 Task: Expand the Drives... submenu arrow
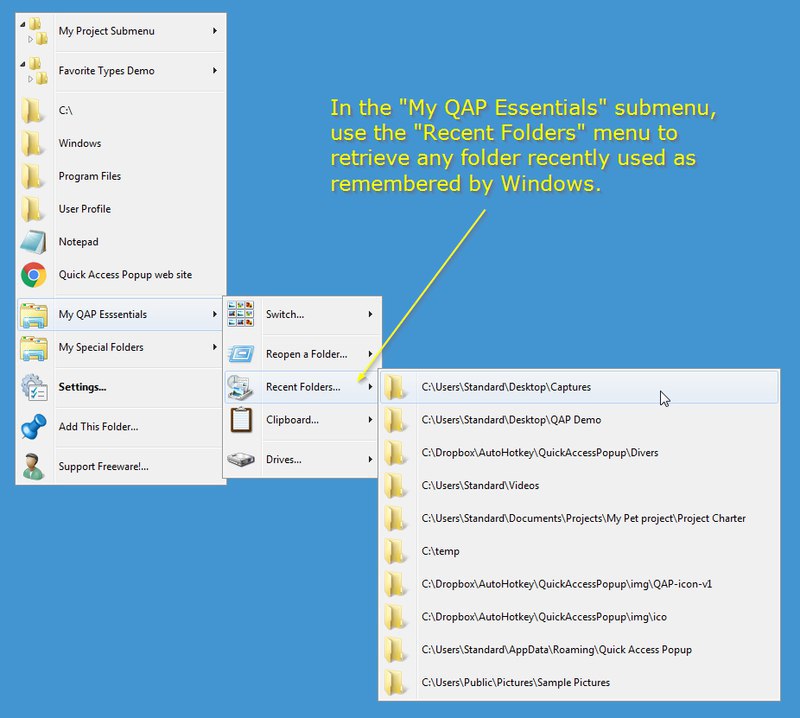pos(370,459)
